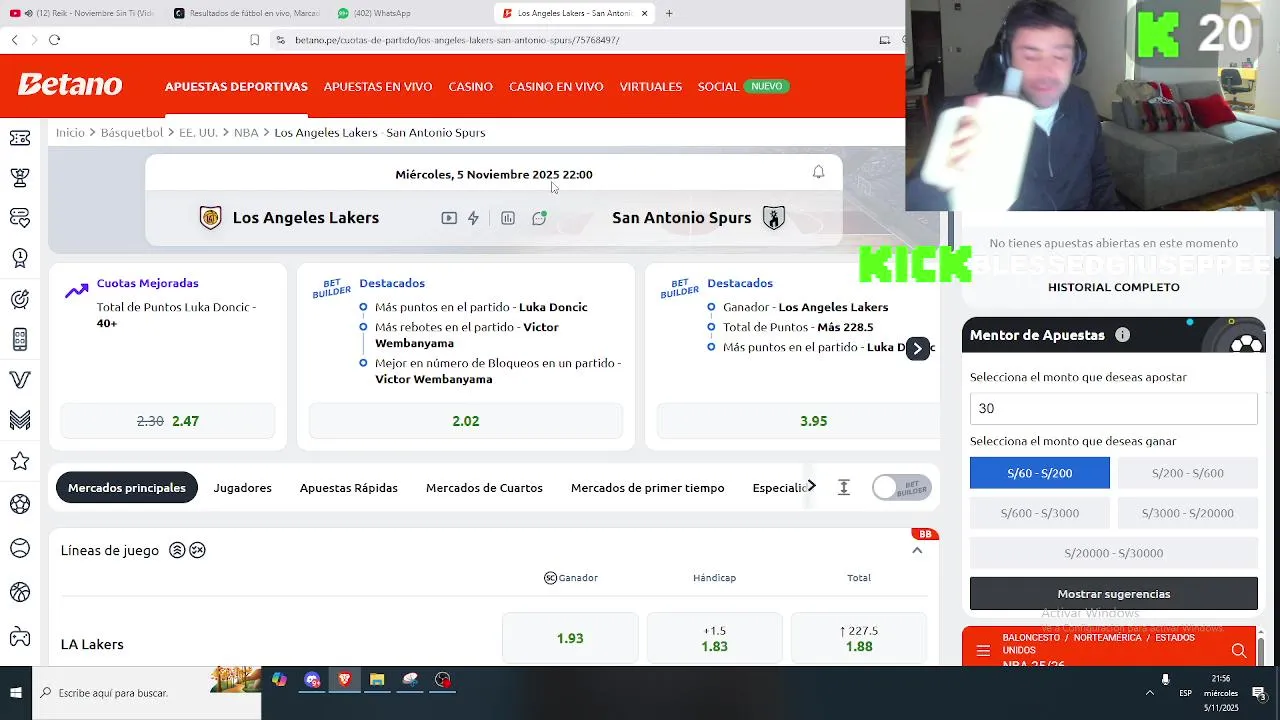The width and height of the screenshot is (1280, 720).
Task: Reload the browser page
Action: pyautogui.click(x=54, y=40)
